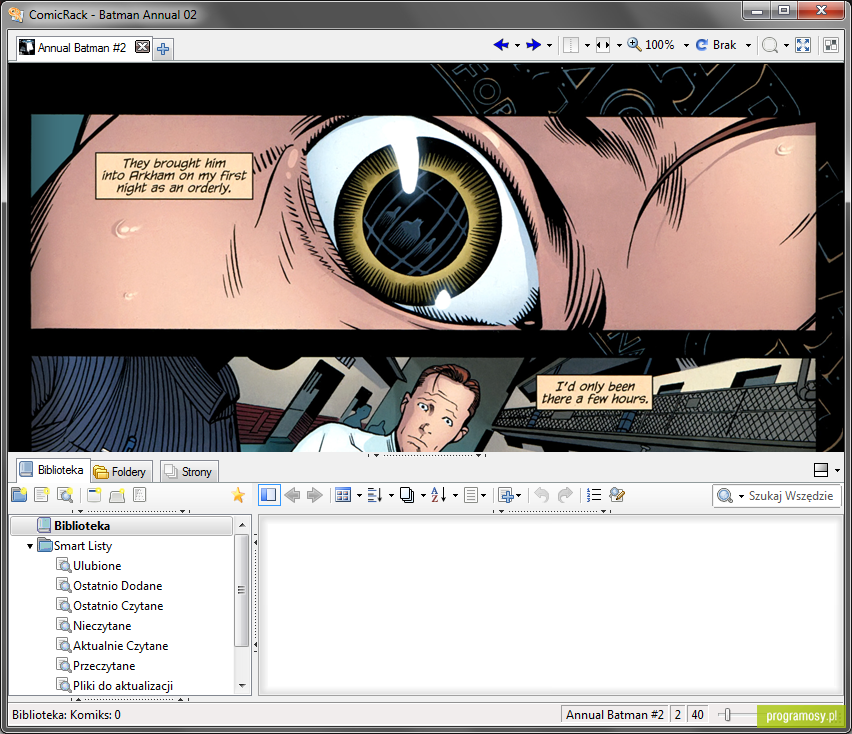Open the page layout dropdown arrow
The width and height of the screenshot is (852, 734).
tap(587, 45)
